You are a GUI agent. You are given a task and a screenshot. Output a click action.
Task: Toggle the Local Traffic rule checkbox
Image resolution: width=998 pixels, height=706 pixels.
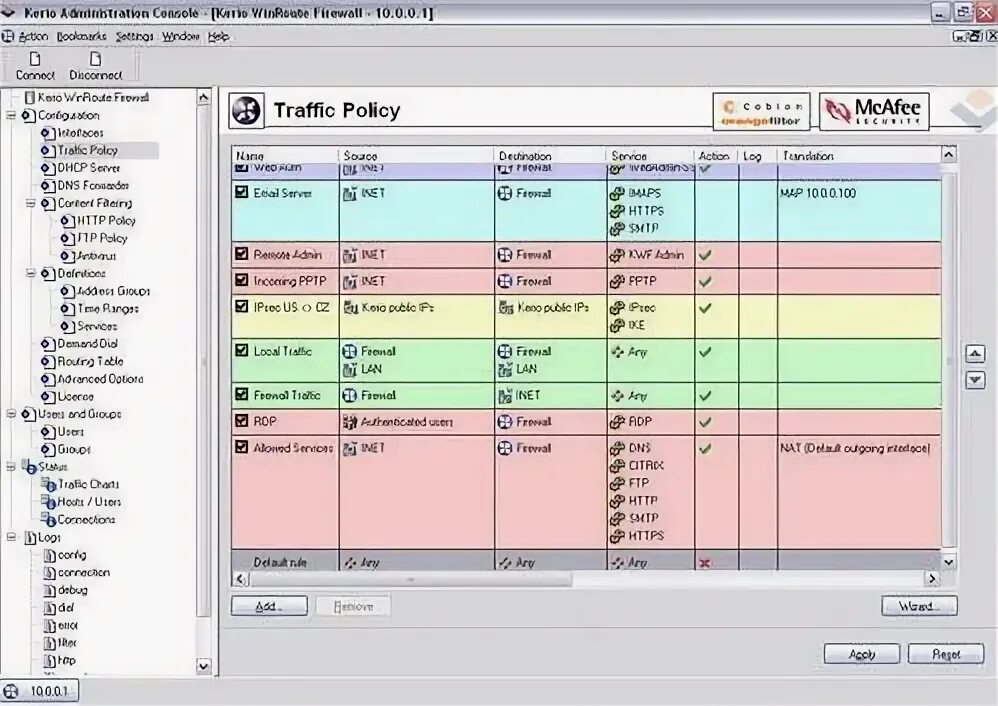click(241, 350)
